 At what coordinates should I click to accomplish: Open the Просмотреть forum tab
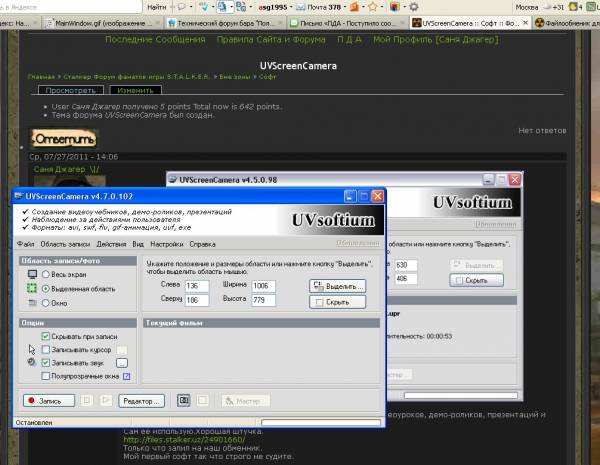tap(71, 90)
